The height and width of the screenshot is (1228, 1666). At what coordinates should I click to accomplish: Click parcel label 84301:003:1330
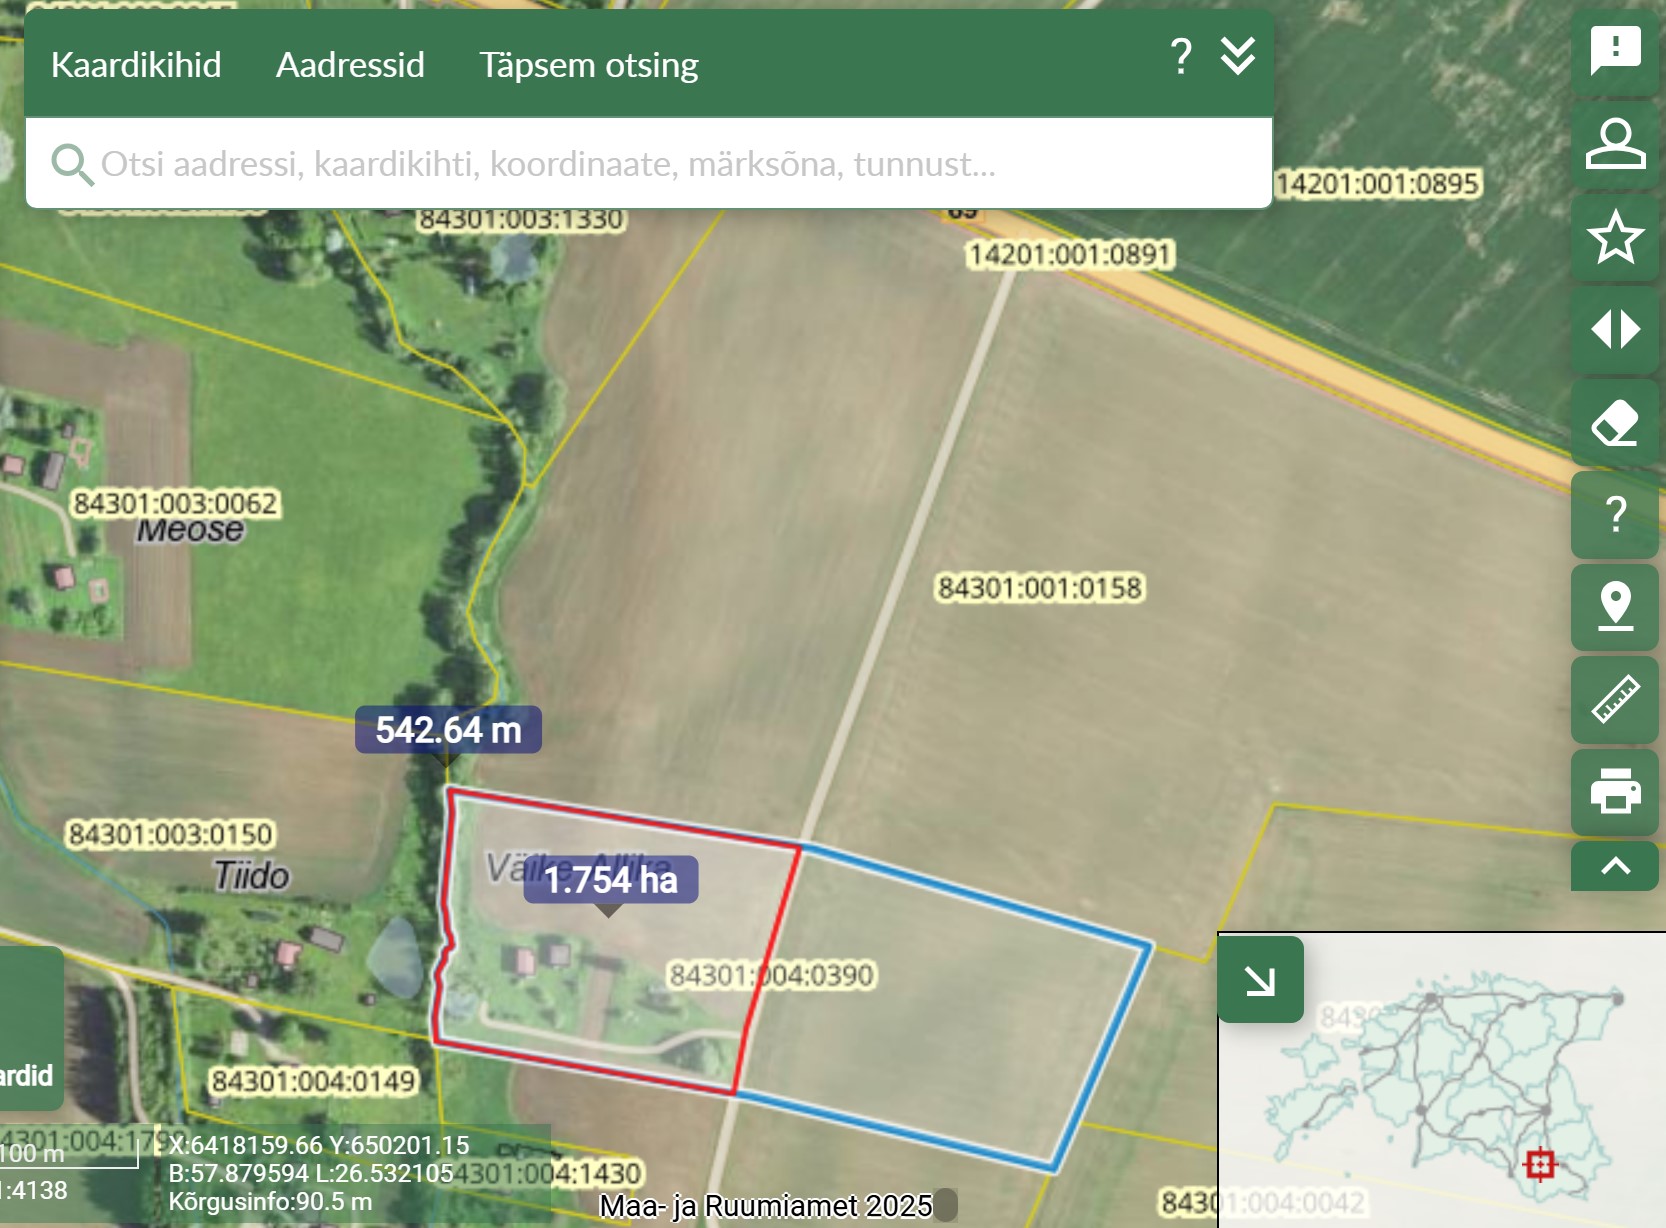tap(521, 219)
